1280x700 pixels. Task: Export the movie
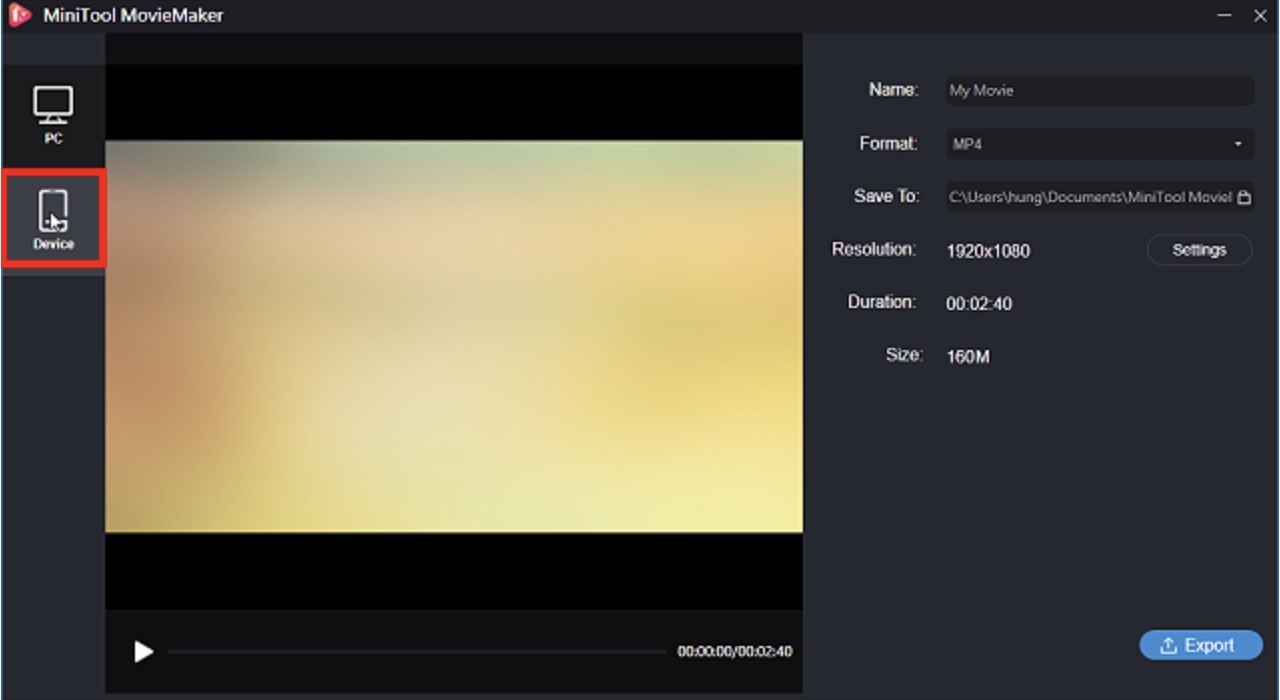[1200, 646]
